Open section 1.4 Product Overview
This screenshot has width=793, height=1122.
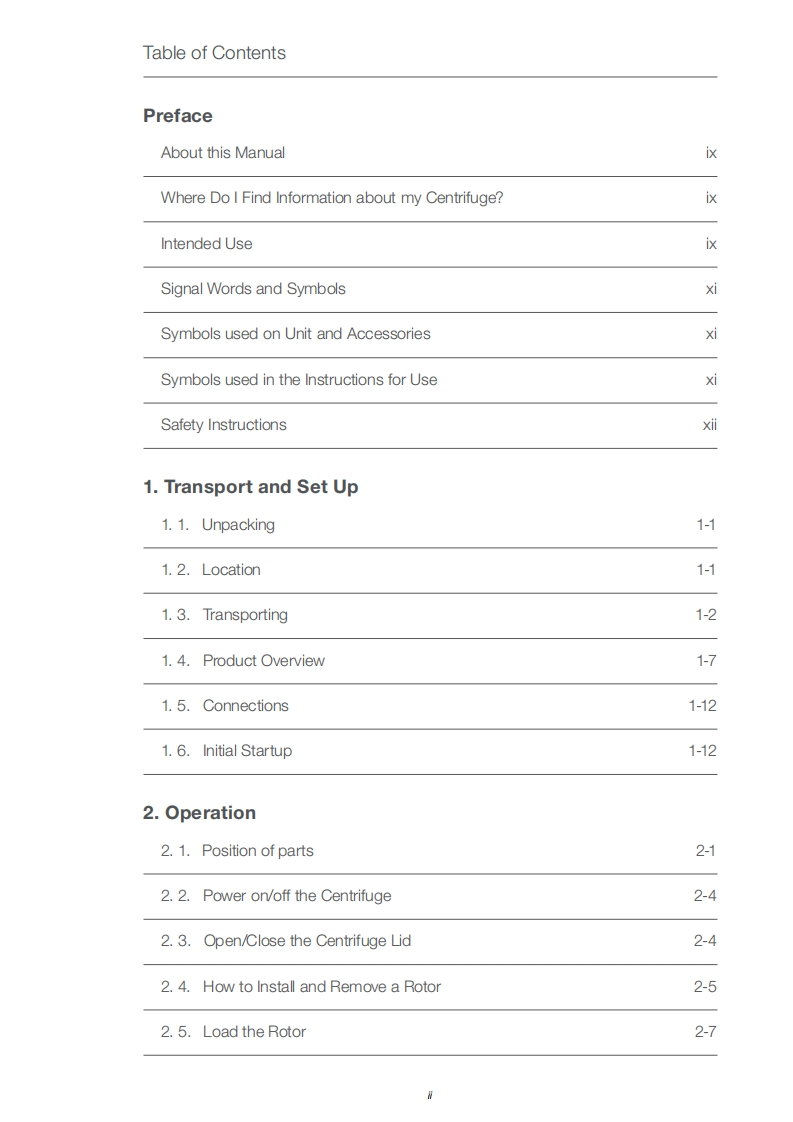263,661
